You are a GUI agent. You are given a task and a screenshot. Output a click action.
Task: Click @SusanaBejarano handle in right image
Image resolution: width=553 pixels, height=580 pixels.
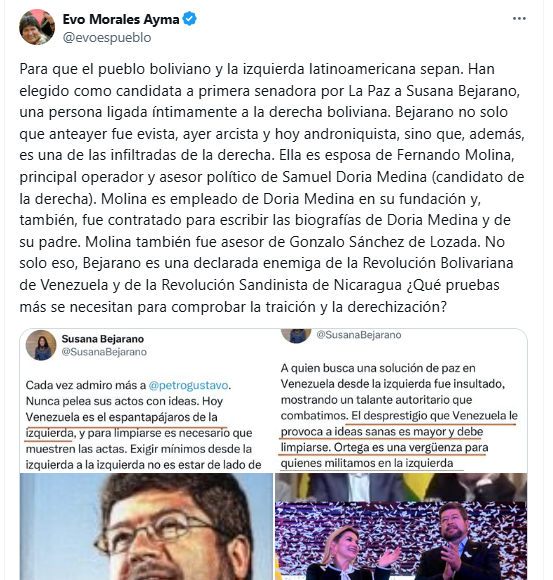pyautogui.click(x=359, y=335)
